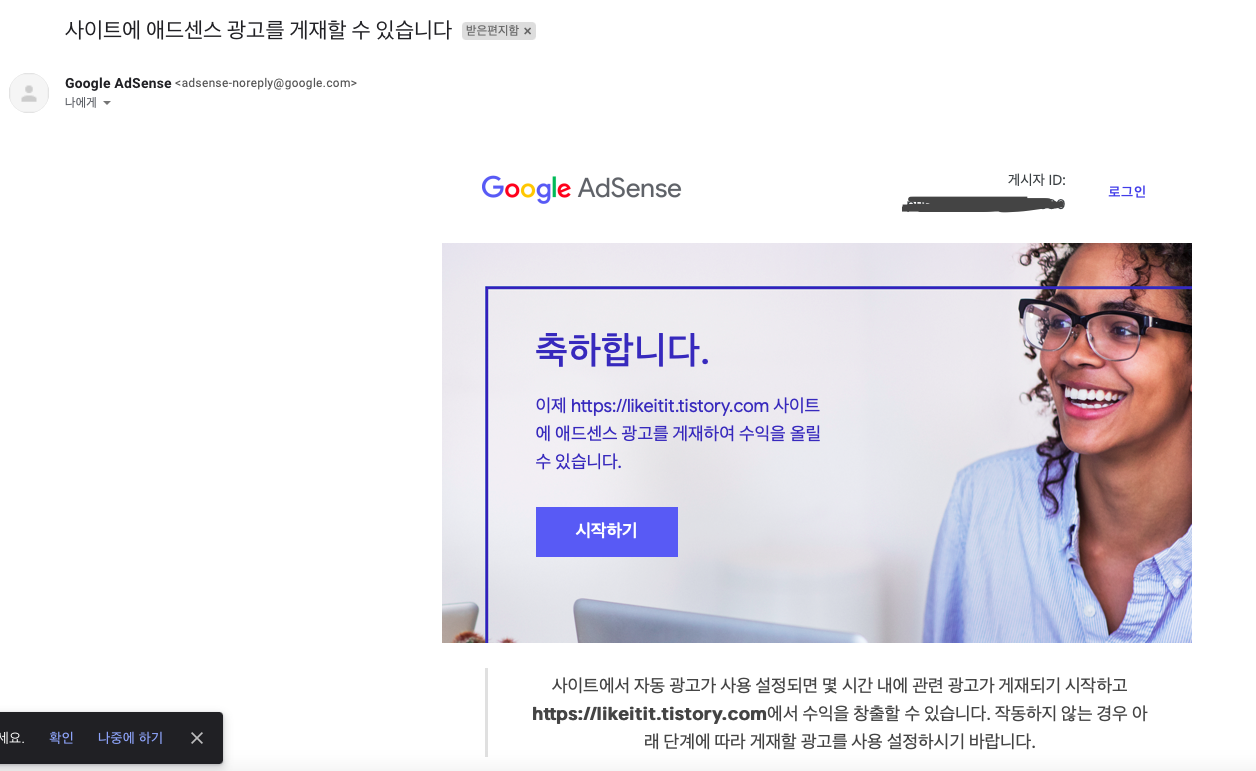Choose 나중에 하기 in the notification toast
Screen dimensions: 1256x771
tap(130, 737)
